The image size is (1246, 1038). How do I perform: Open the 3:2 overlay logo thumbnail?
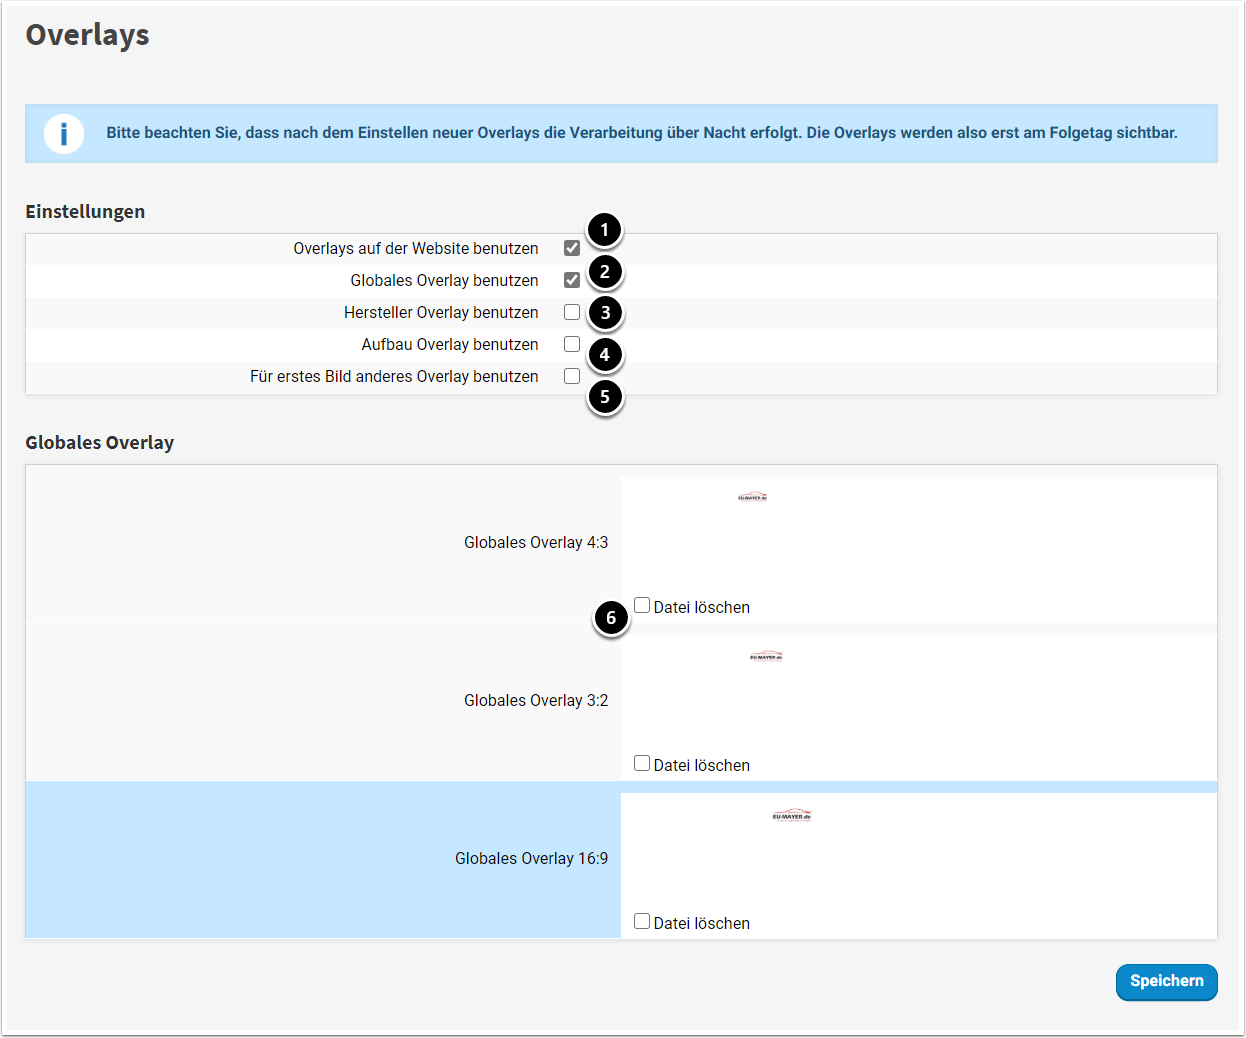tap(766, 657)
